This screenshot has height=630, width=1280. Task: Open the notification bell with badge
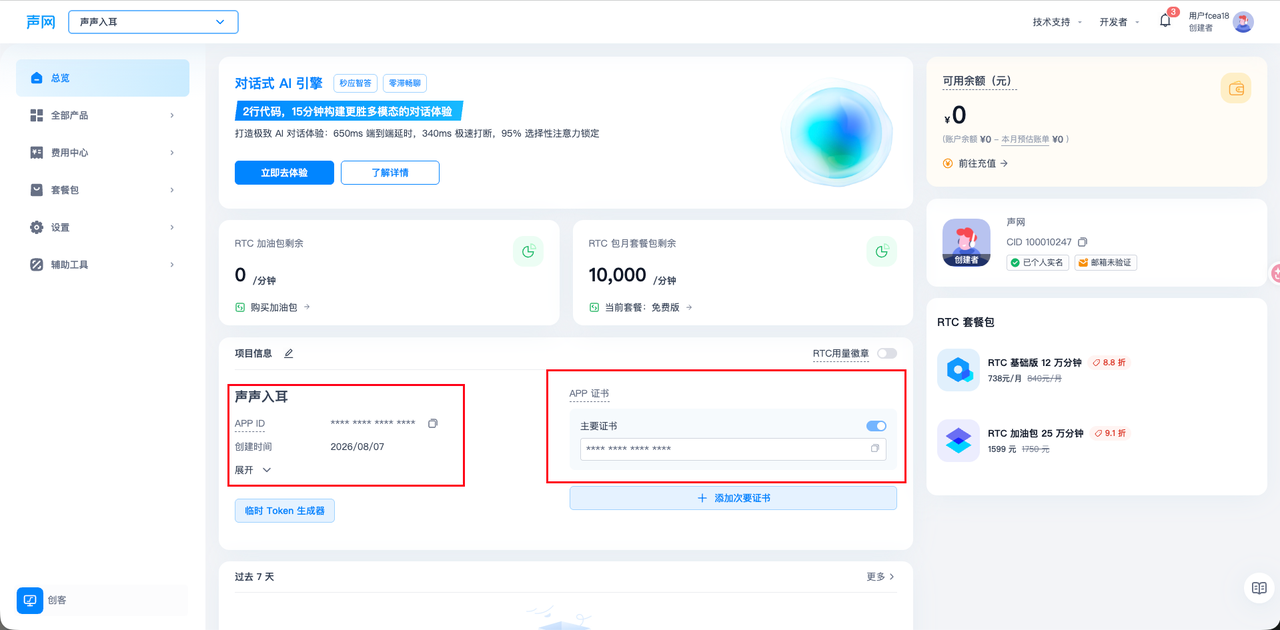coord(1166,20)
